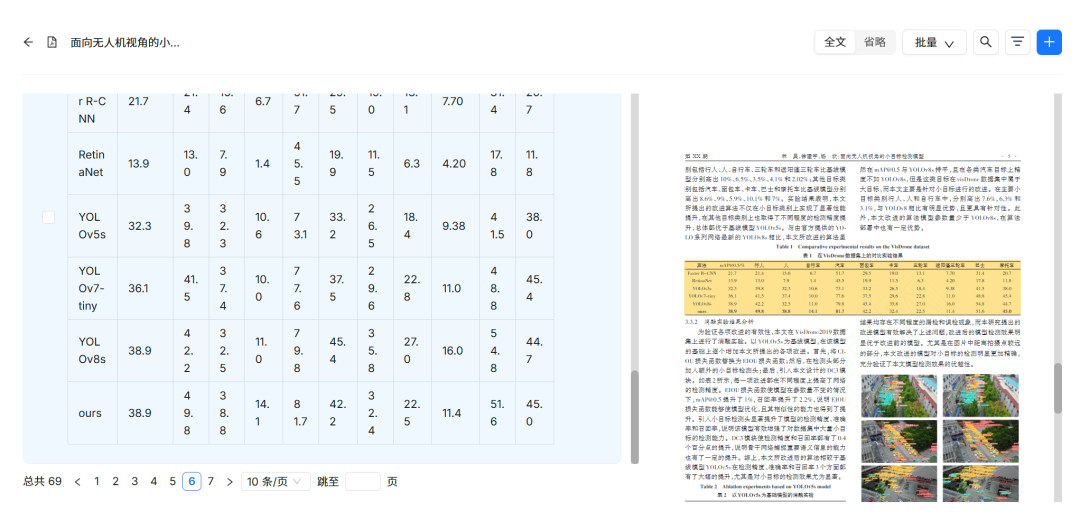
Task: Click the PDF preview scrollbar thumb
Action: click(1059, 388)
